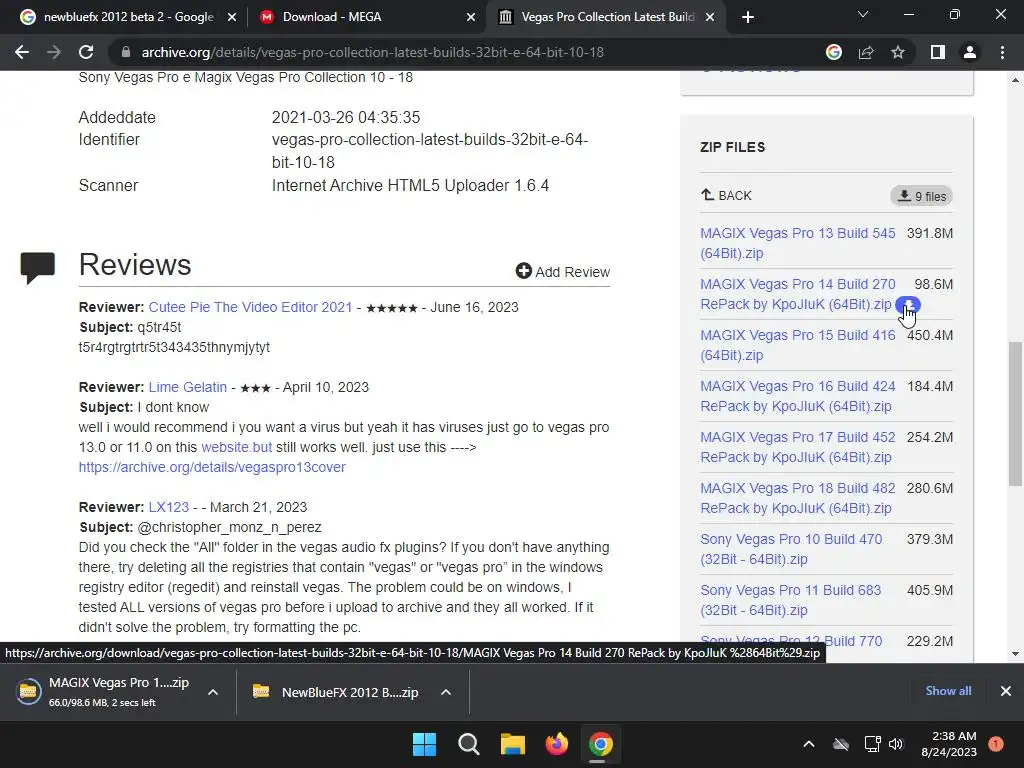This screenshot has height=768, width=1024.
Task: Click Show all downloads
Action: coord(948,691)
